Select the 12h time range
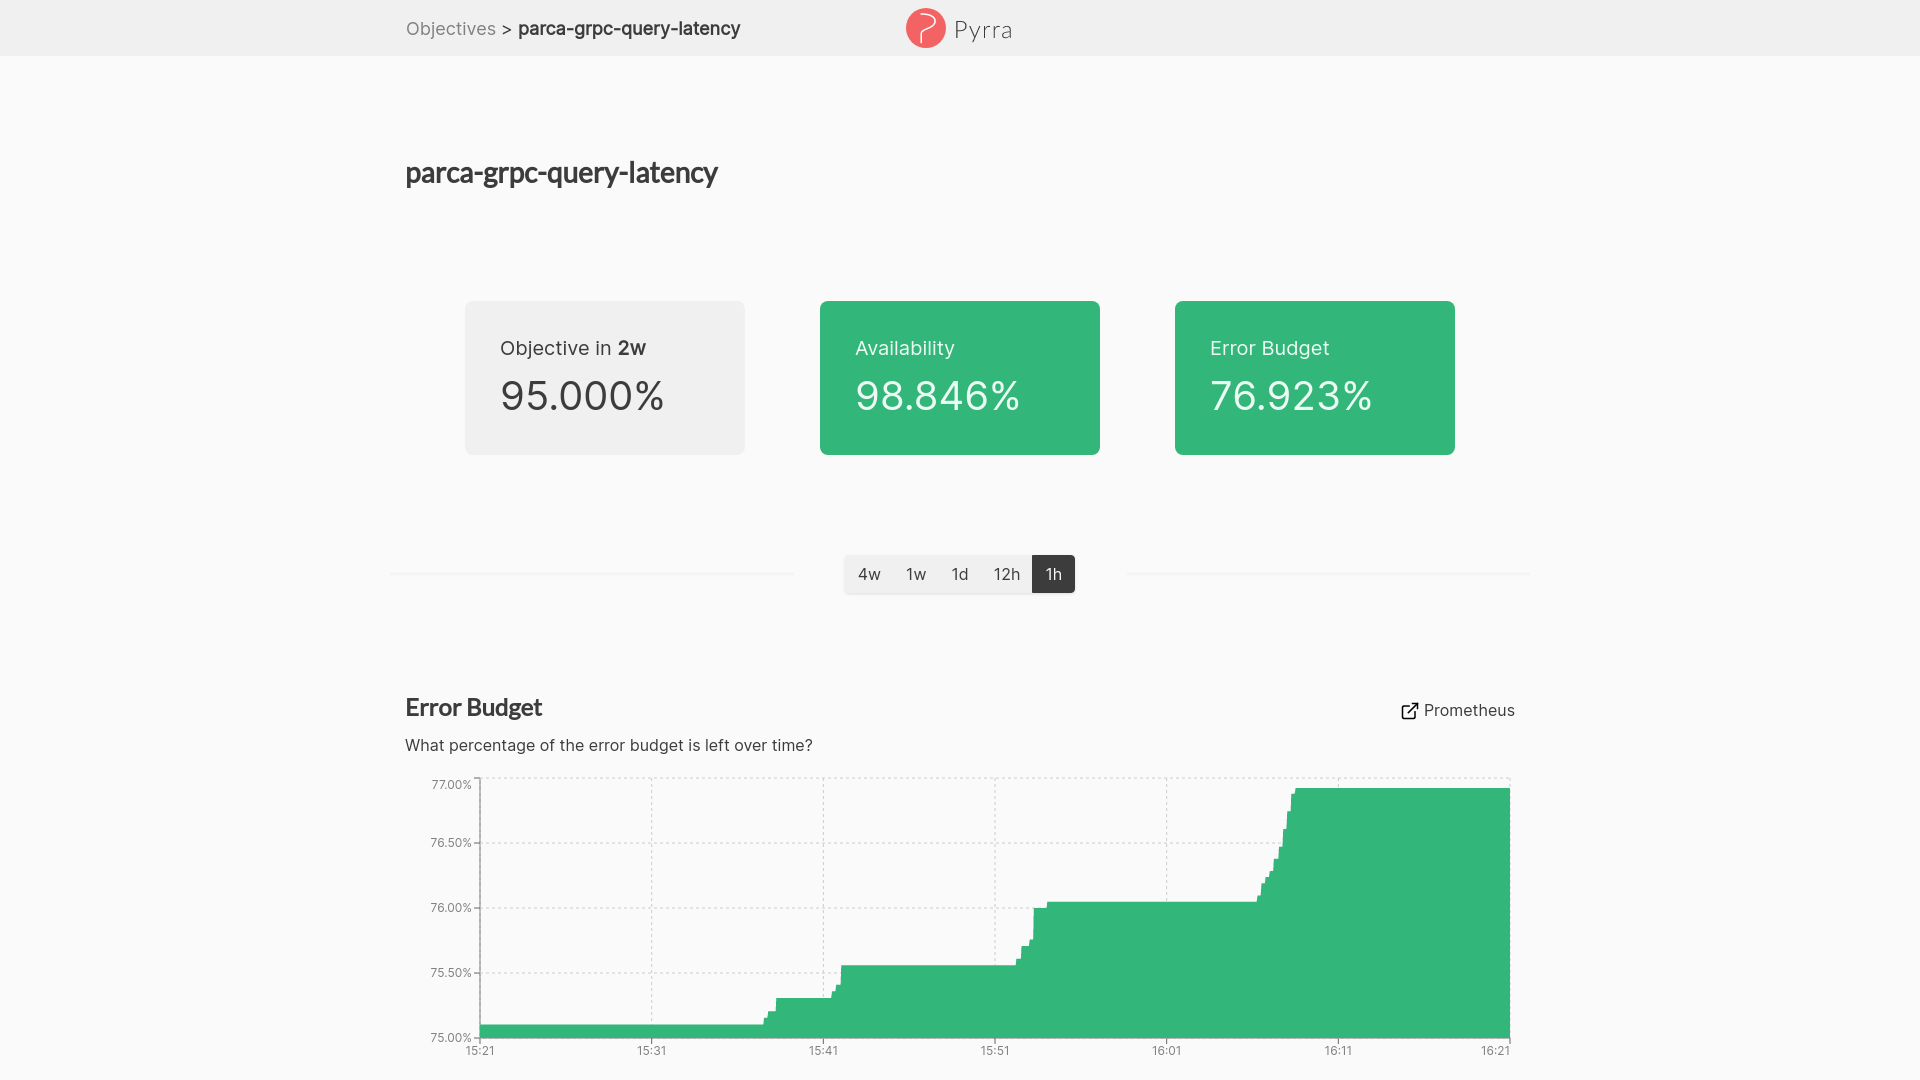 tap(1006, 574)
